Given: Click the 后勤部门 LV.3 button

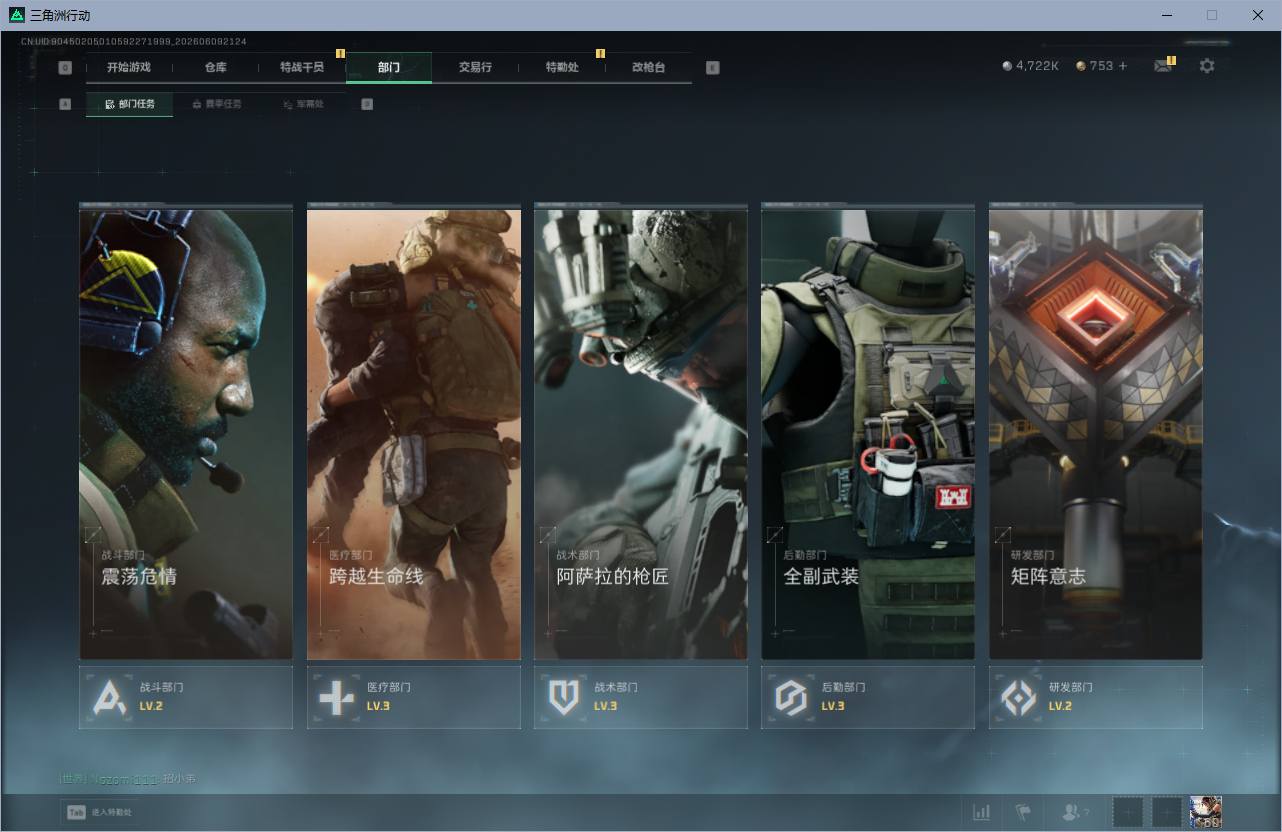Looking at the screenshot, I should (868, 697).
